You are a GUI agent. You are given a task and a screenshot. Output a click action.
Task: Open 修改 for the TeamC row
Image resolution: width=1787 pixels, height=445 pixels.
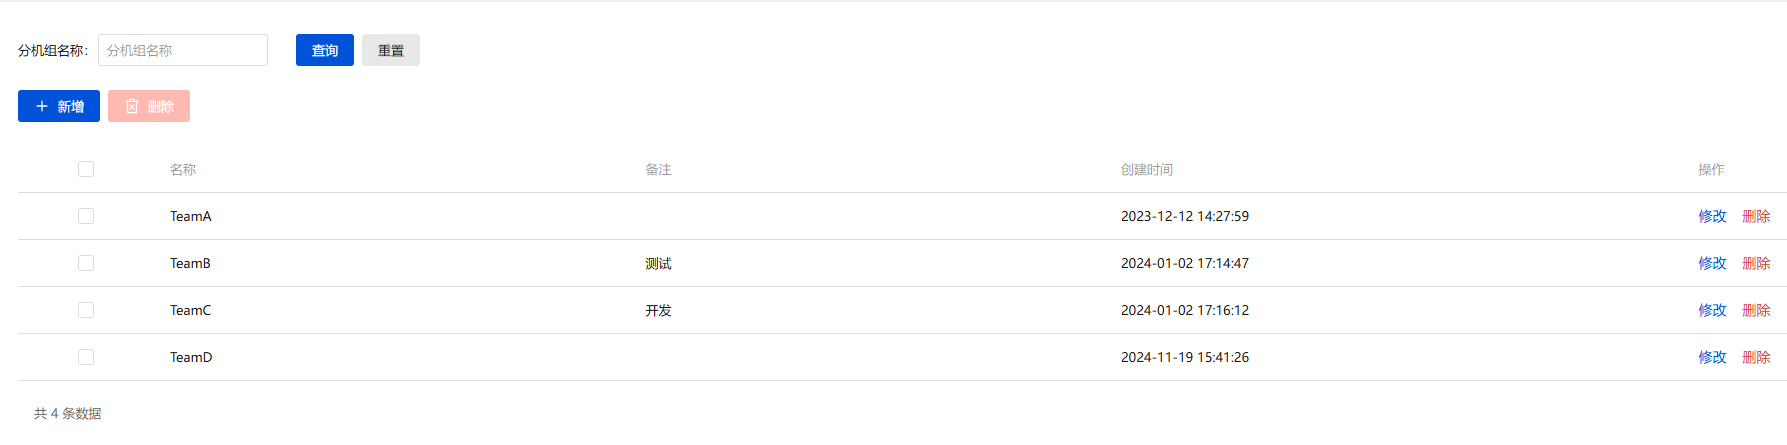(1712, 310)
